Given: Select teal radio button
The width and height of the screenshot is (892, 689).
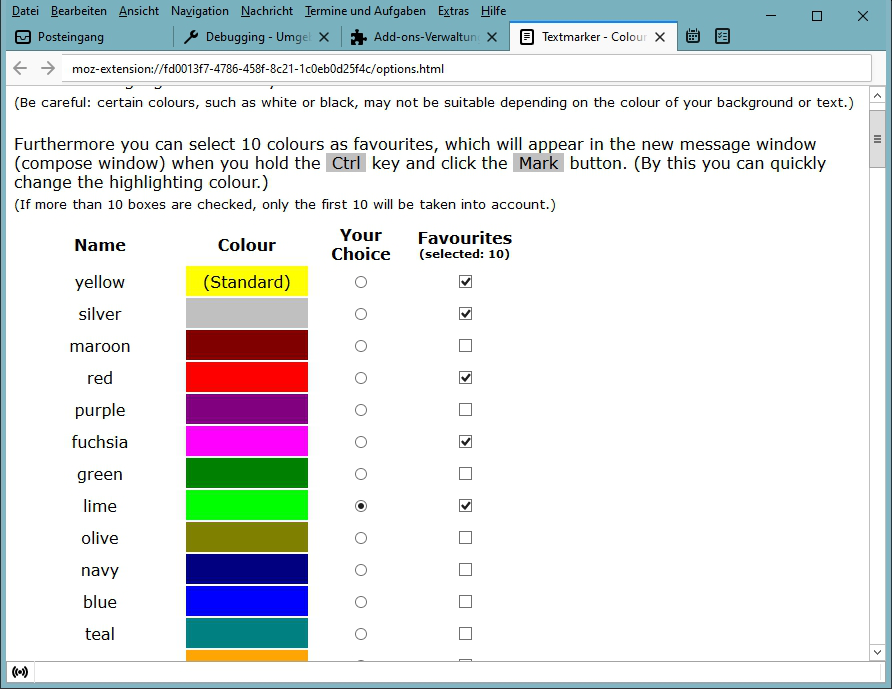Looking at the screenshot, I should click(x=361, y=634).
